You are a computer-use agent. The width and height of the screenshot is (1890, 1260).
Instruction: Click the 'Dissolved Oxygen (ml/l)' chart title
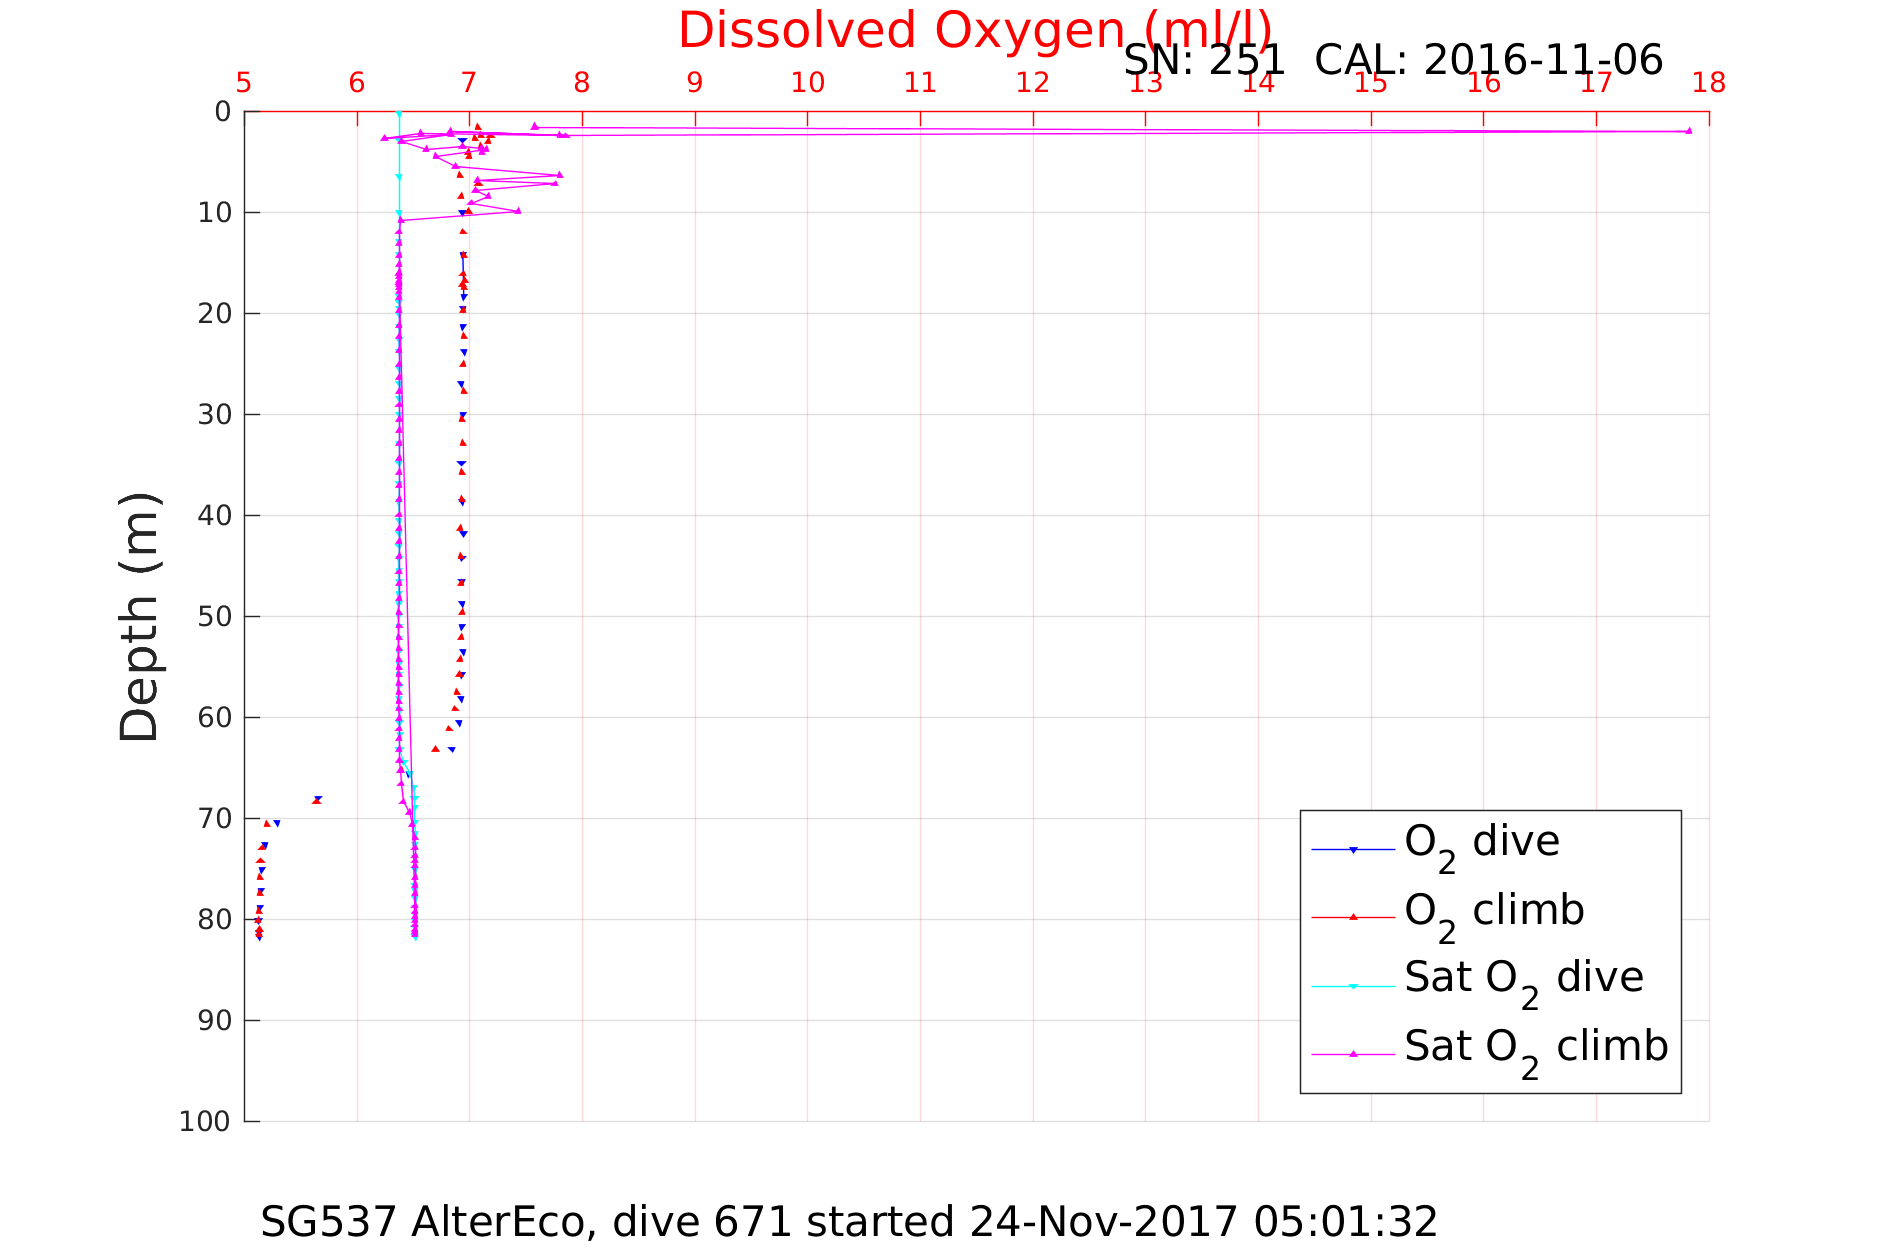(x=975, y=30)
